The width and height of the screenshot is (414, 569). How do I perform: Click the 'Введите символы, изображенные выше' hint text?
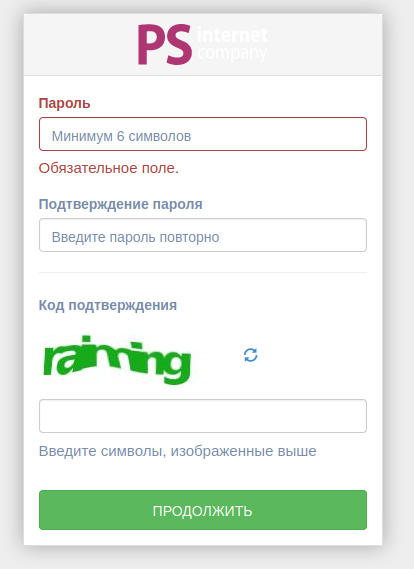[177, 451]
